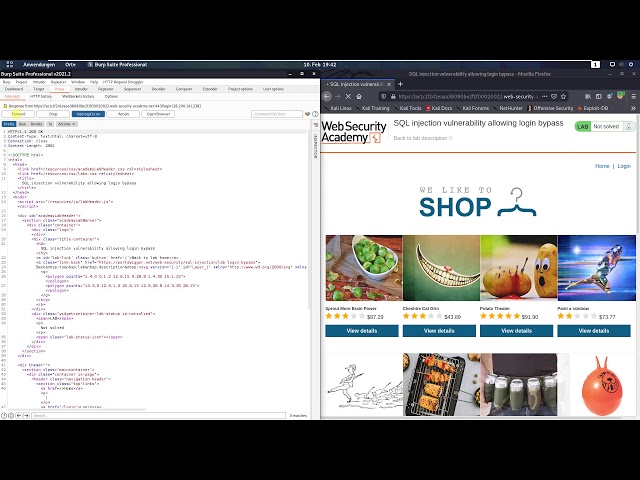This screenshot has height=480, width=640.
Task: Click the padlock icon in URL bar
Action: pyautogui.click(x=393, y=97)
